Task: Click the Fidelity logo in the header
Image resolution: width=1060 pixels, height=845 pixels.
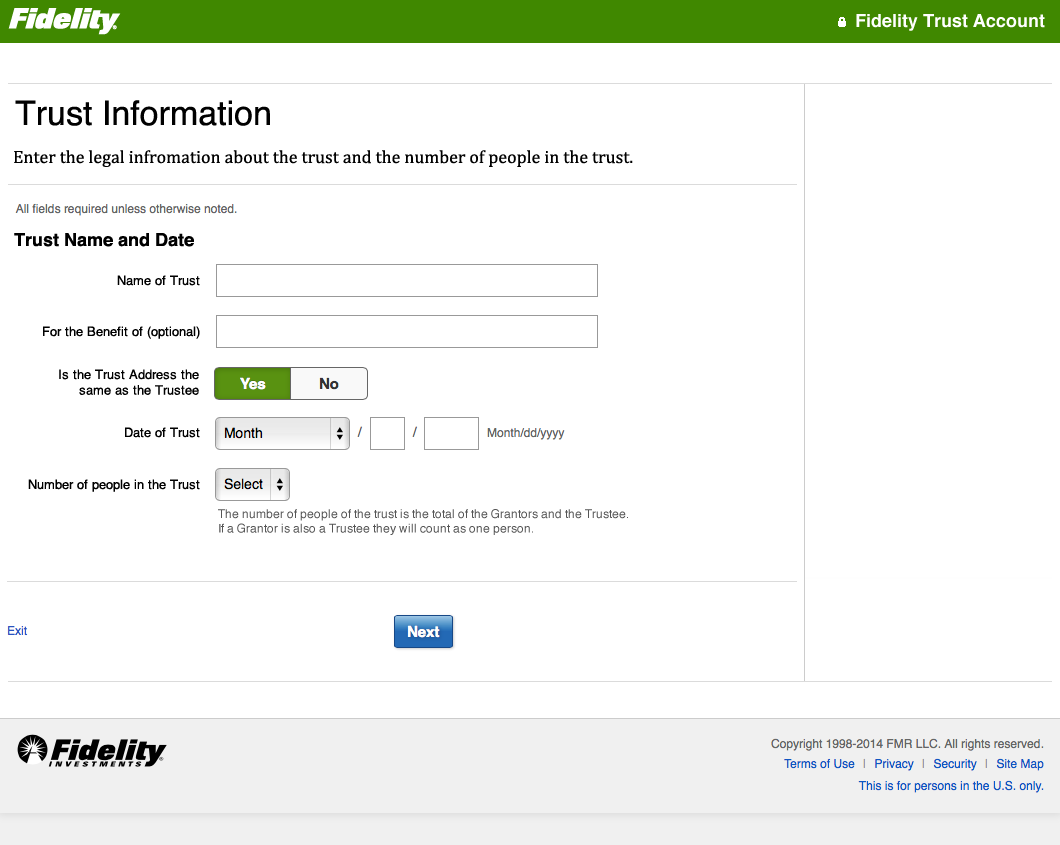Action: coord(64,20)
